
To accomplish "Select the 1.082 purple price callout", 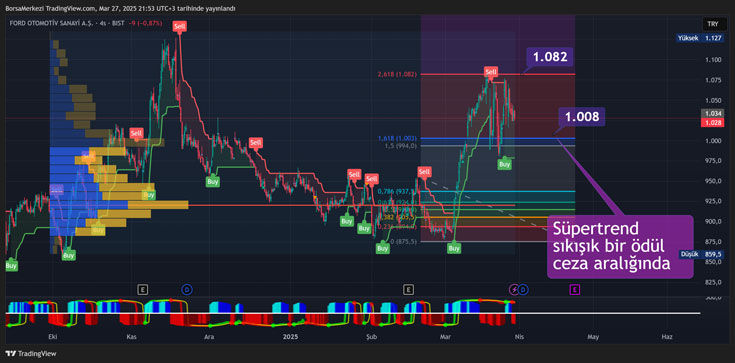I will 550,57.
